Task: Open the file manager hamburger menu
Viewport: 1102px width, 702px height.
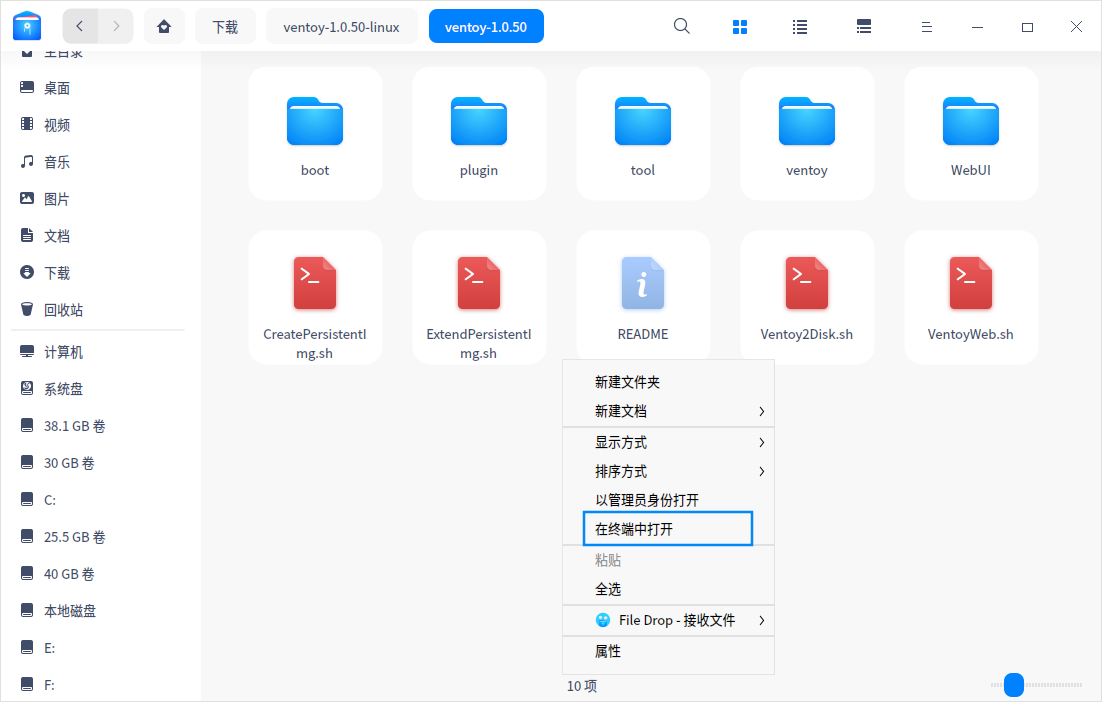Action: [926, 27]
